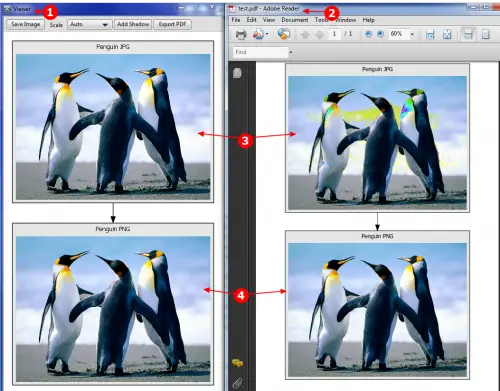This screenshot has width=500, height=391.
Task: Open the Document menu
Action: pyautogui.click(x=295, y=20)
